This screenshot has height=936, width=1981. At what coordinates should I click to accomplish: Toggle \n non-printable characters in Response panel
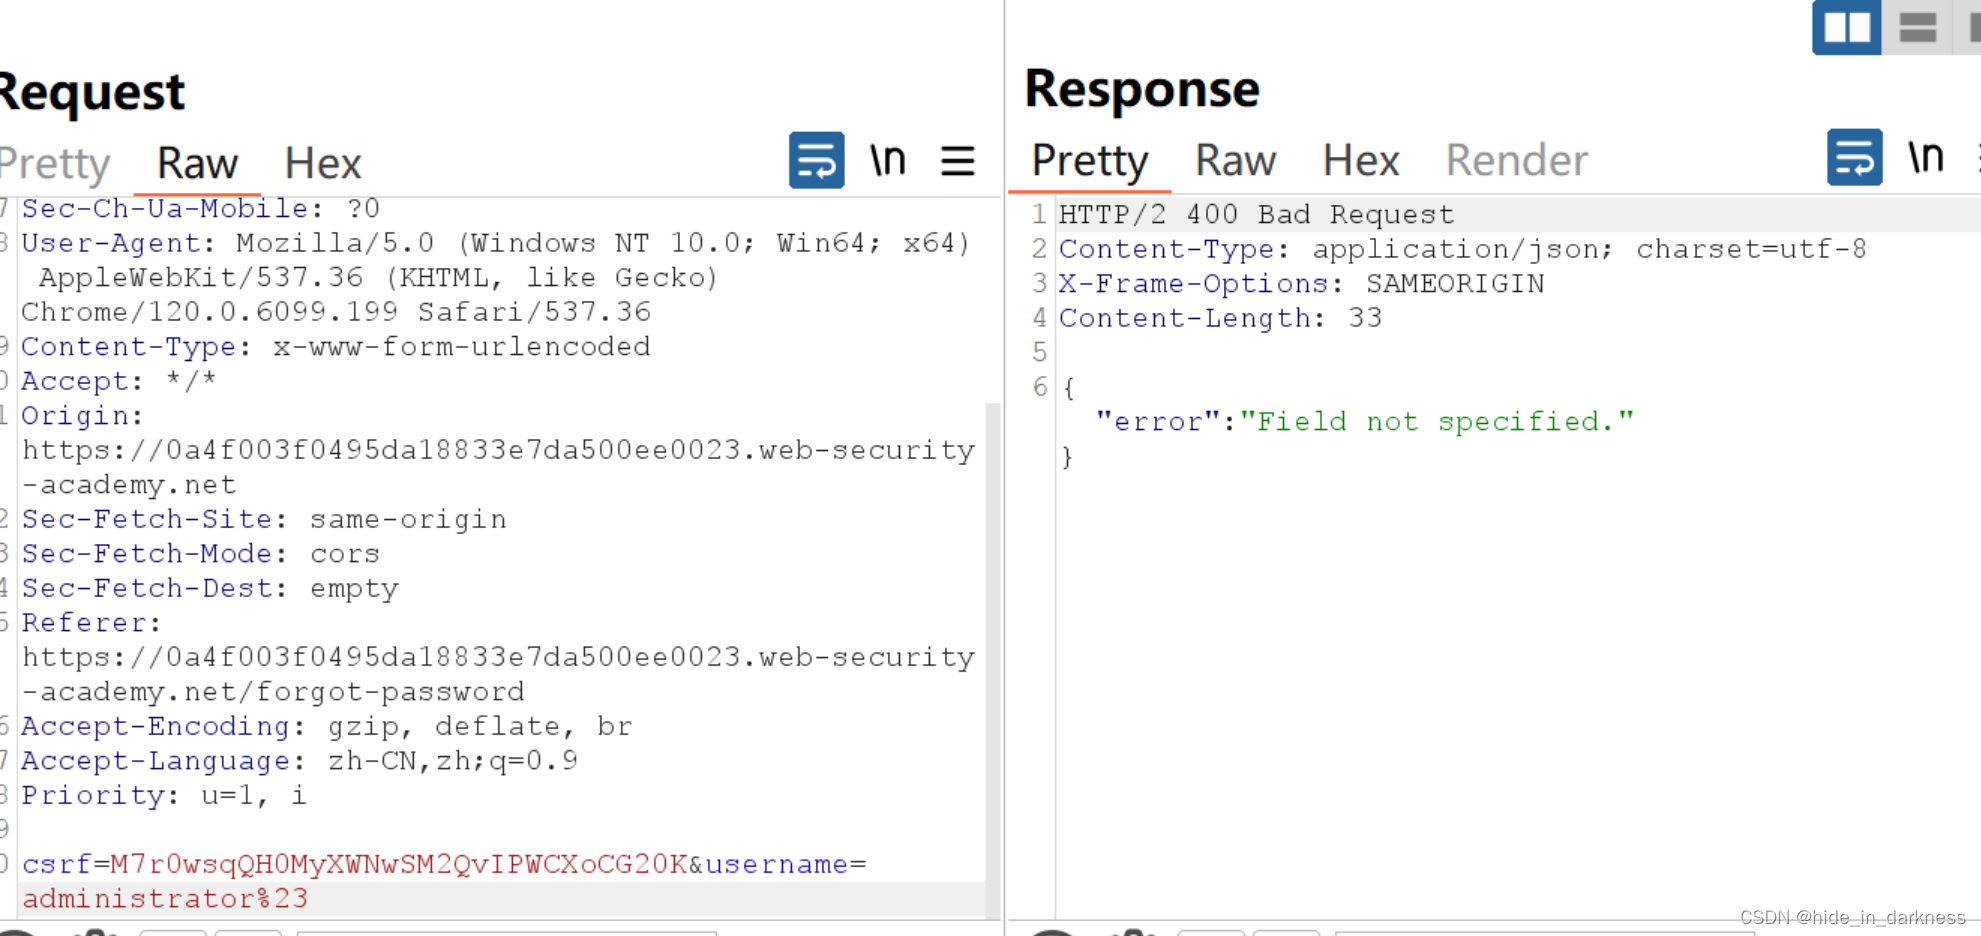[x=1925, y=157]
